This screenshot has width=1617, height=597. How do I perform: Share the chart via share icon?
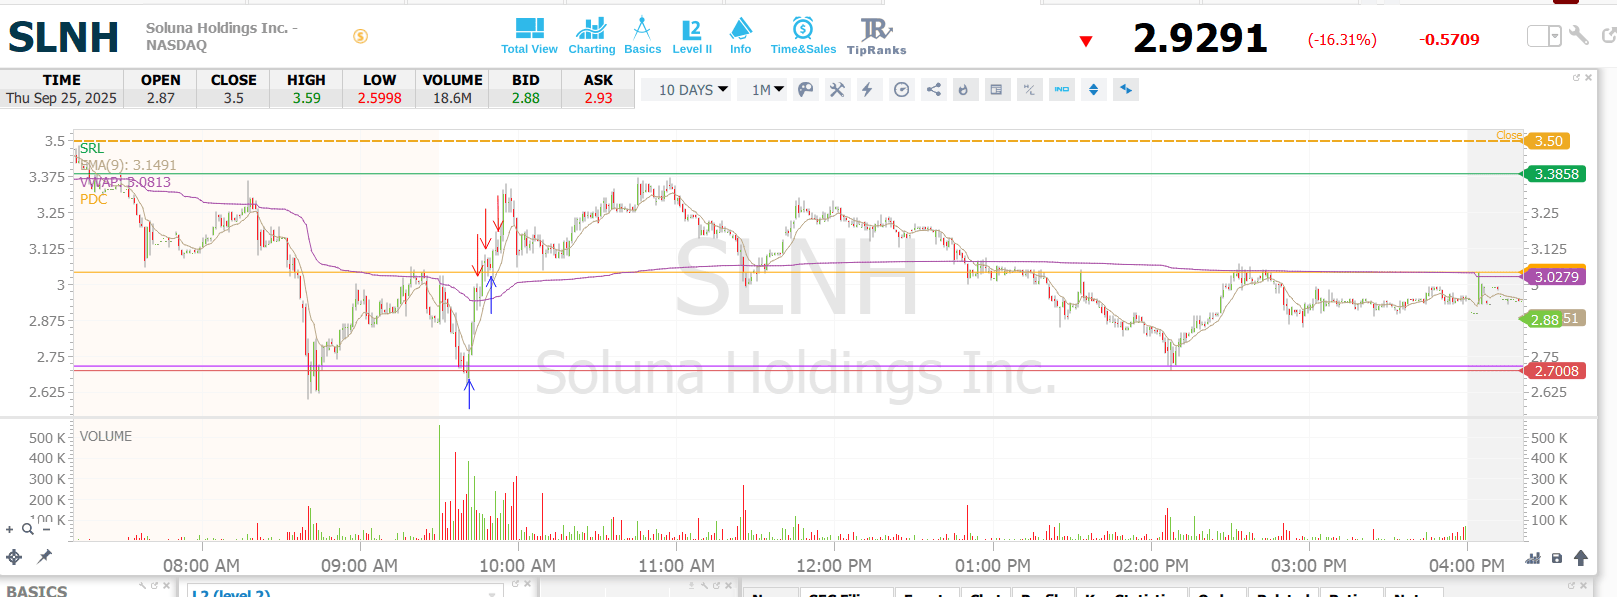(x=933, y=90)
